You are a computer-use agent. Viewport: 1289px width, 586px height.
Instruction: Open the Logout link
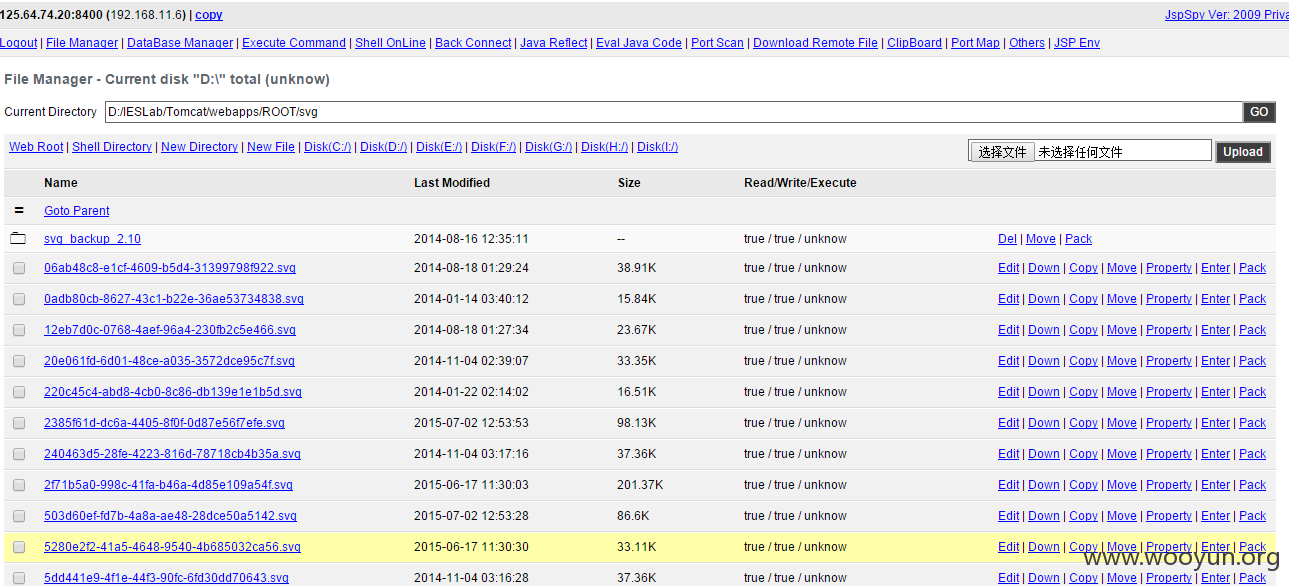pyautogui.click(x=18, y=43)
